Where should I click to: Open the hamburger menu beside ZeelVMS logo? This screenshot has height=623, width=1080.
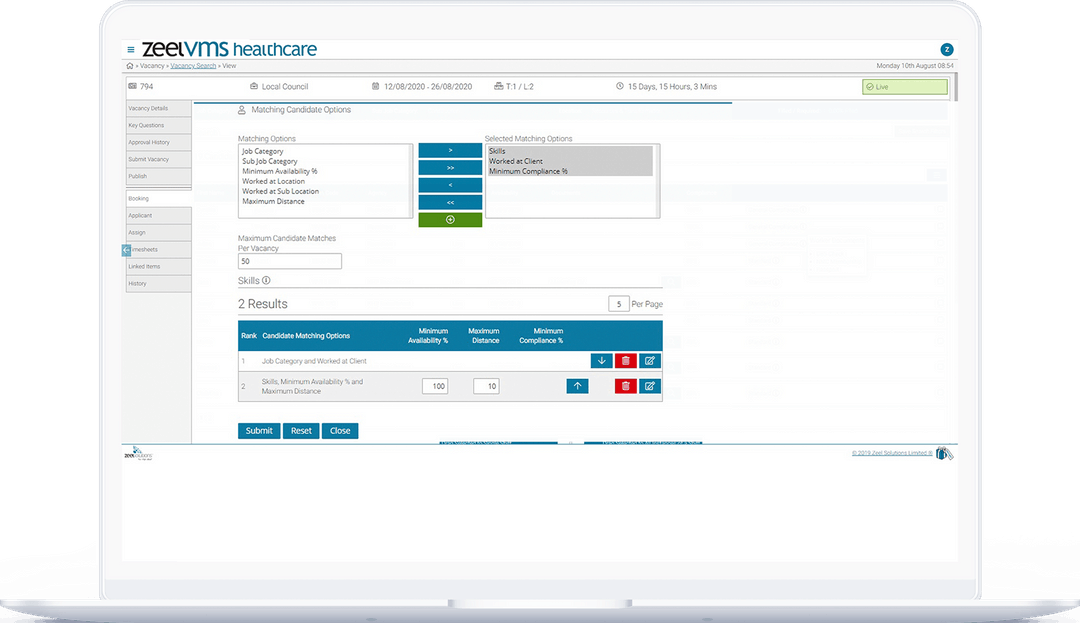(x=131, y=47)
